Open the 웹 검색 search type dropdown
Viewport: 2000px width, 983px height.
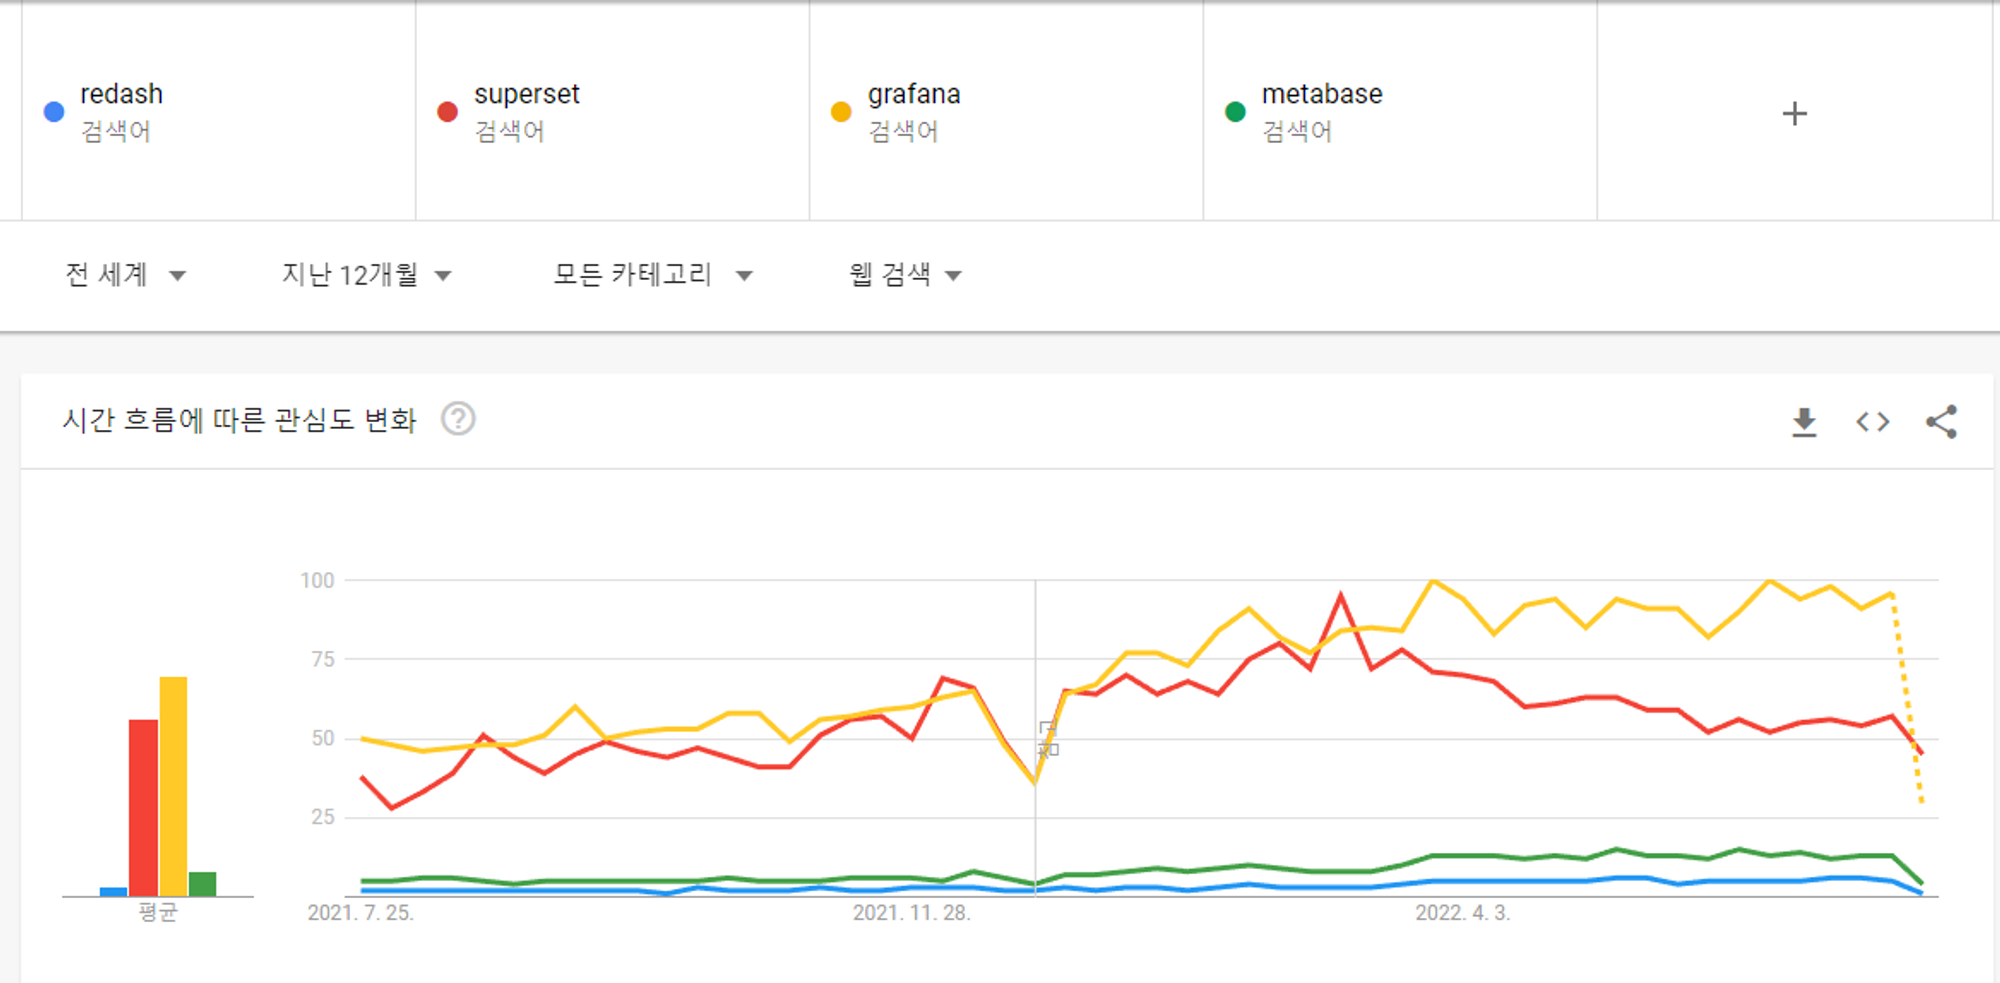tap(905, 275)
